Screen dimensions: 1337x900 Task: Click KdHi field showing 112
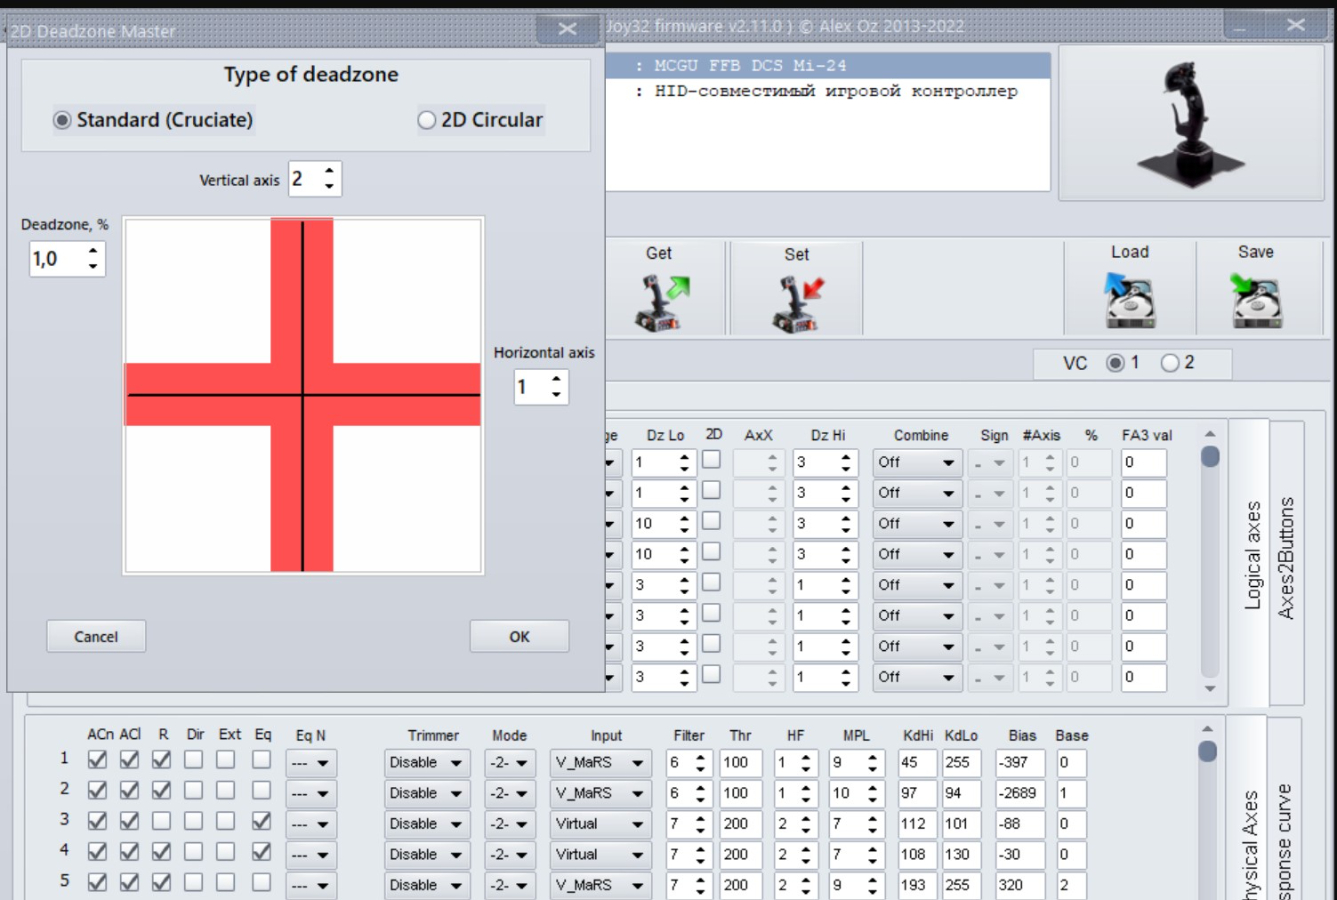[917, 824]
